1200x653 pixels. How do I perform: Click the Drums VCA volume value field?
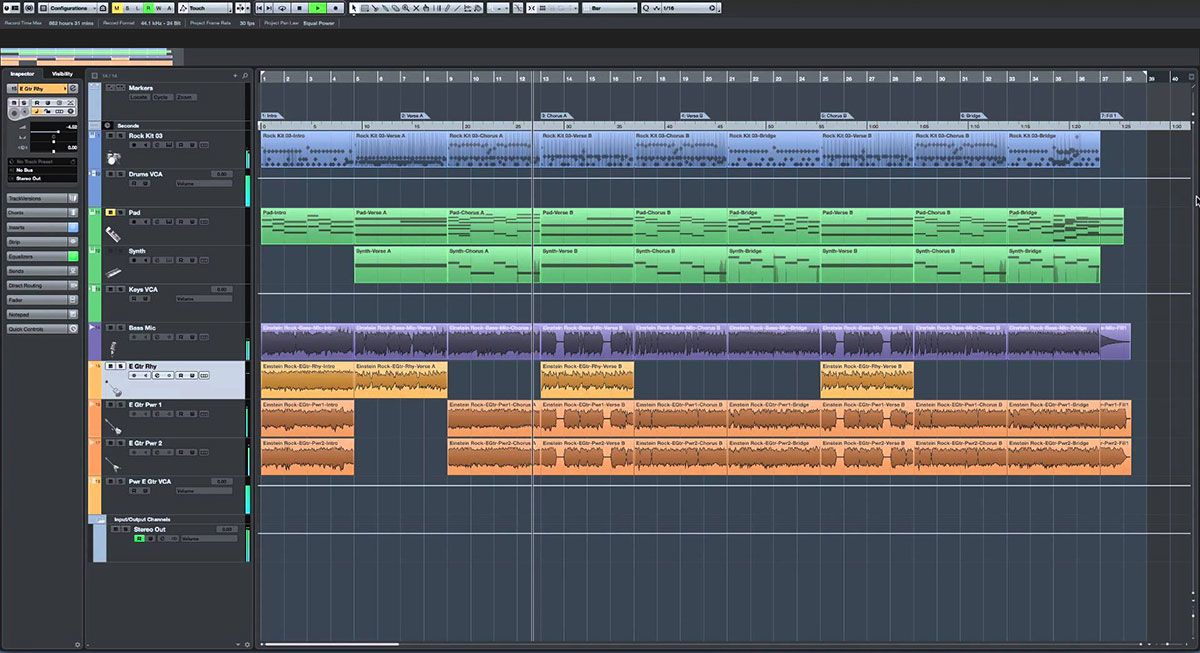click(x=221, y=174)
